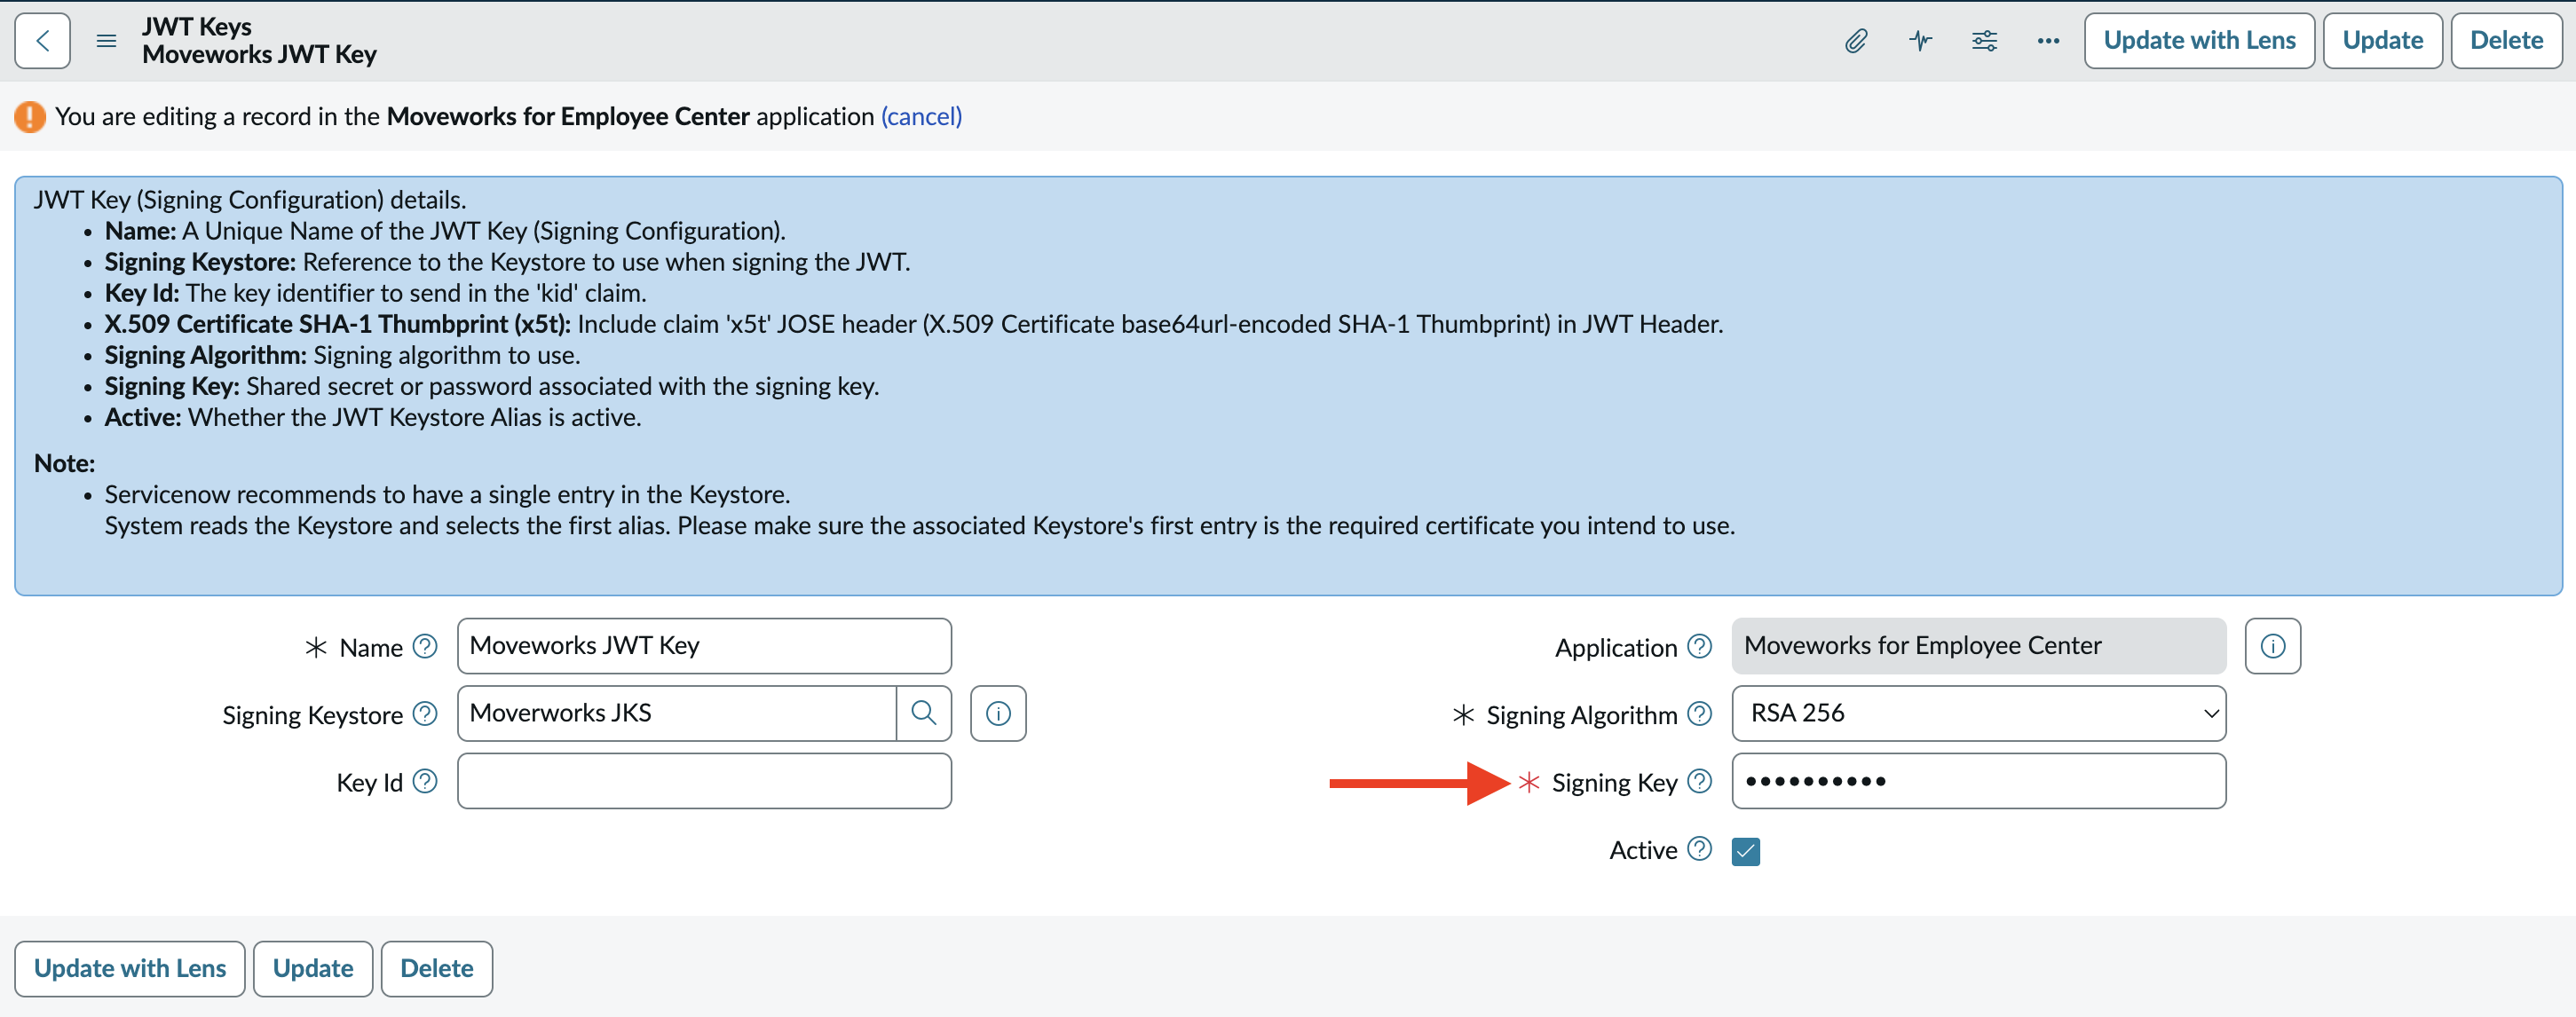
Task: Open attachments via the paperclip icon
Action: (x=1856, y=41)
